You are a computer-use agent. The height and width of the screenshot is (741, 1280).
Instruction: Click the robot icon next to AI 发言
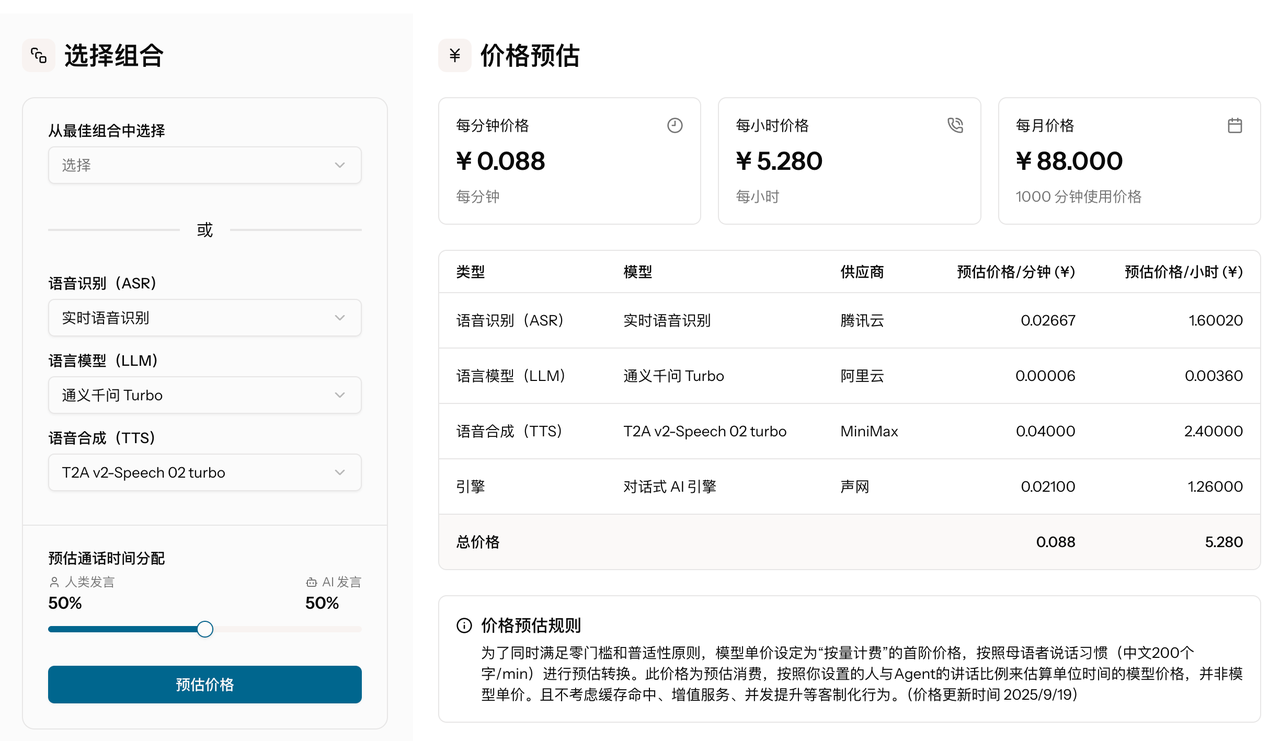point(309,581)
